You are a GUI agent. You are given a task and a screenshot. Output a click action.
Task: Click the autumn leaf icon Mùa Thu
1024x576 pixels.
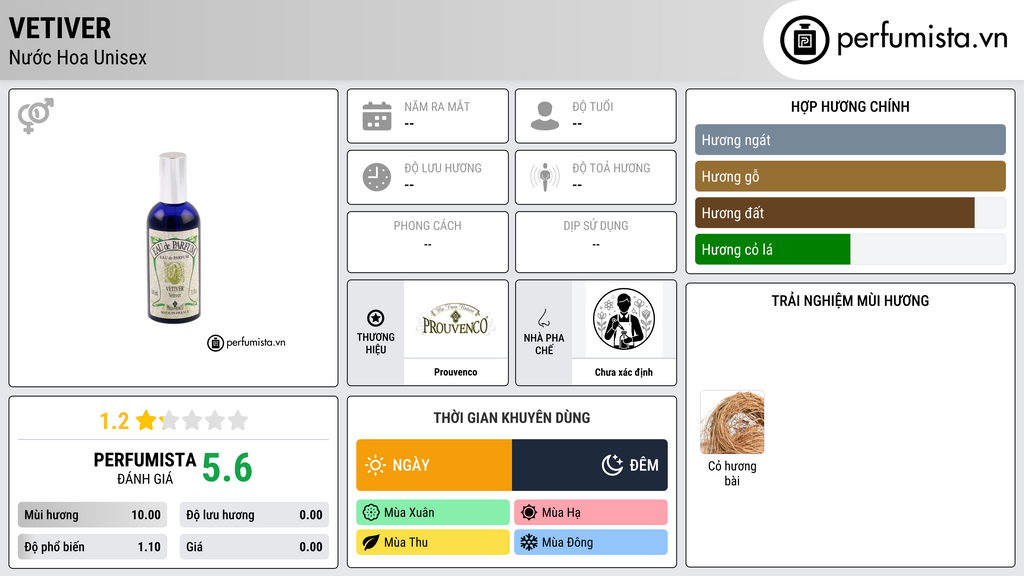click(x=371, y=542)
